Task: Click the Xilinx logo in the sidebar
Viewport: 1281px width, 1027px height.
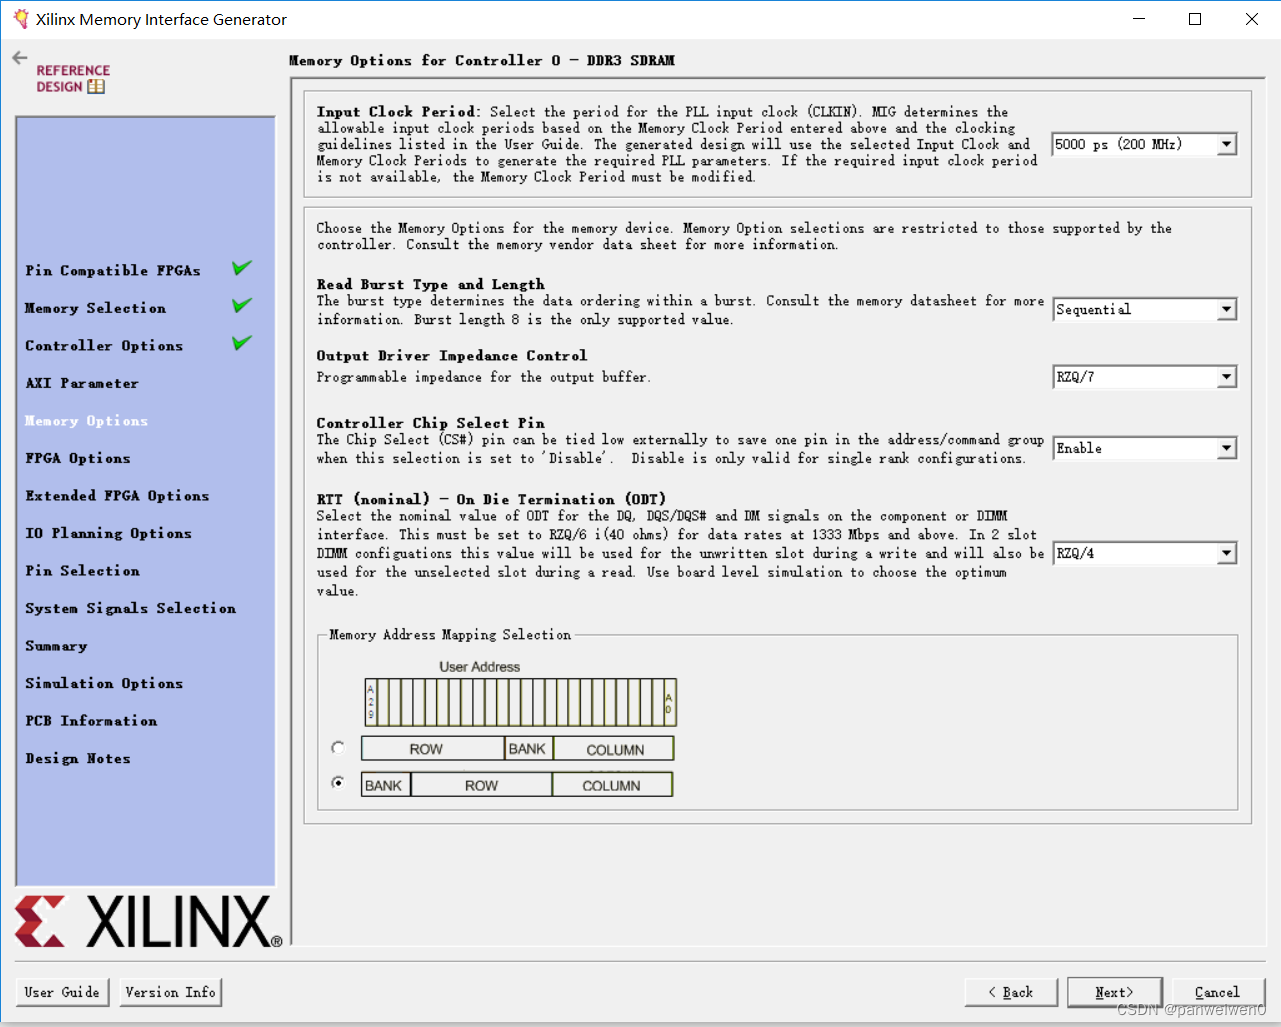Action: pos(148,921)
